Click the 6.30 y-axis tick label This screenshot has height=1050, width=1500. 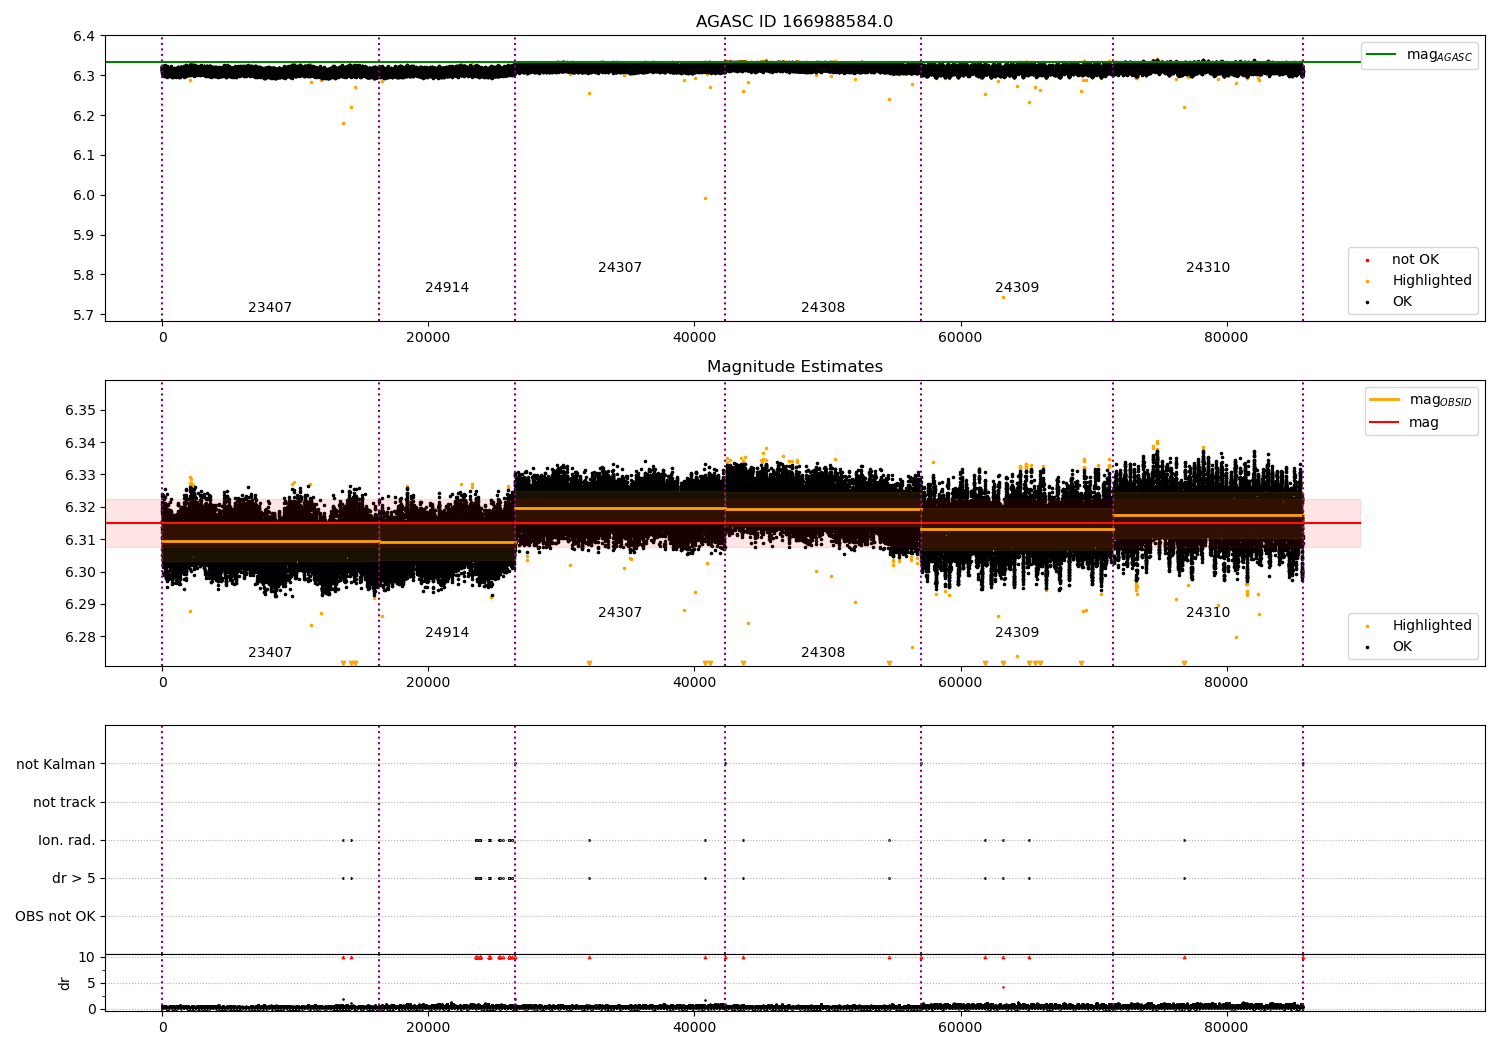[x=80, y=573]
